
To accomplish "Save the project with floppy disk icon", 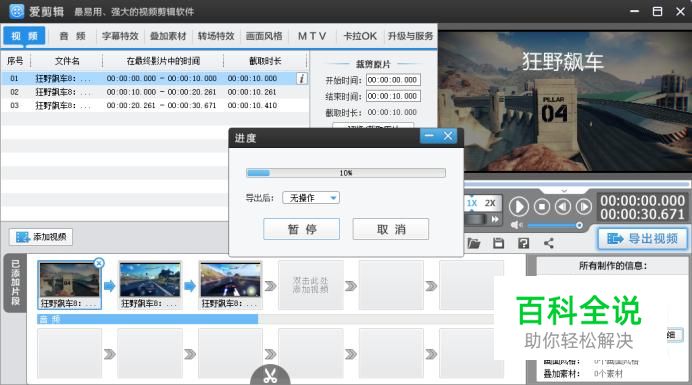I will [x=498, y=243].
